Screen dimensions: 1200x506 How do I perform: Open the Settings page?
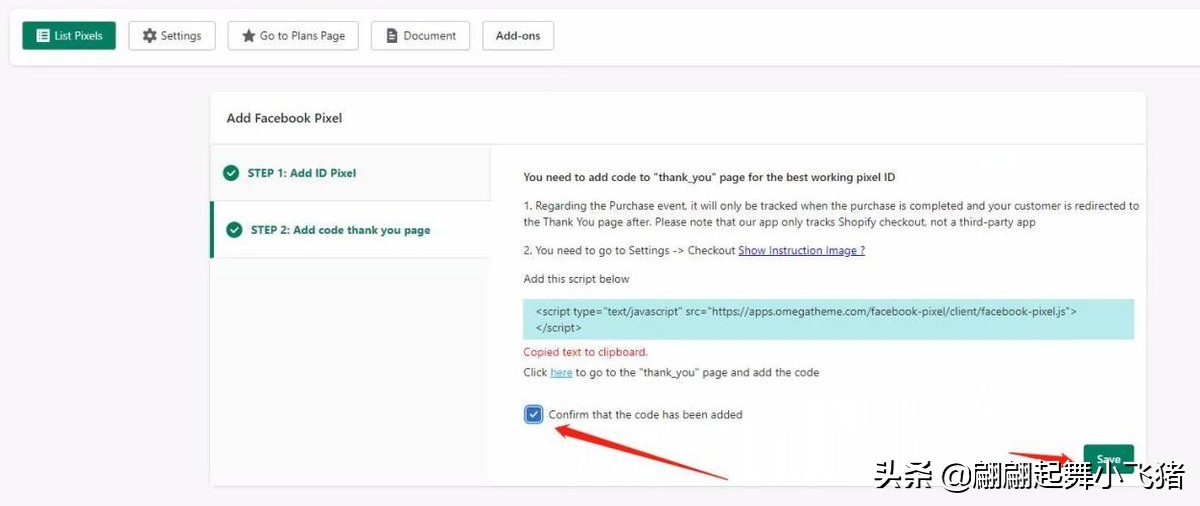coord(172,36)
